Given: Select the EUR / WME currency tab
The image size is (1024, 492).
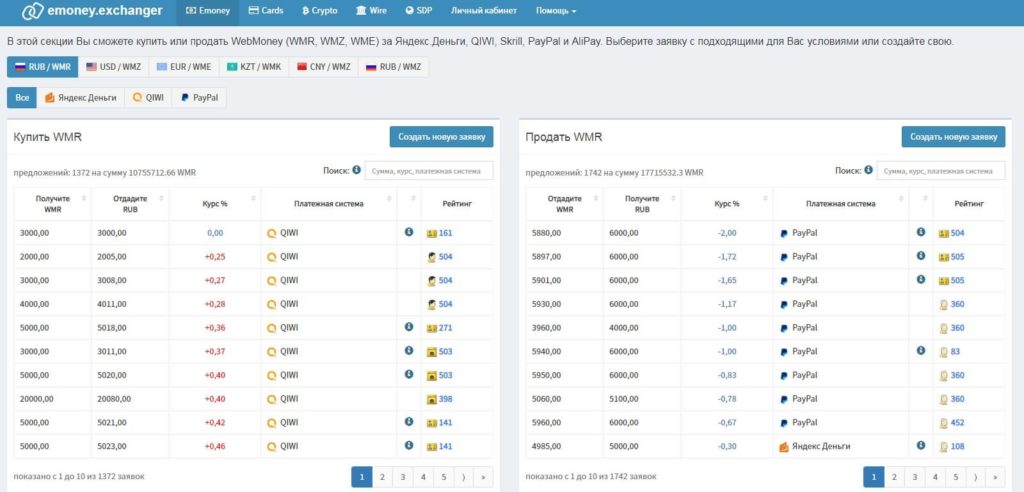Looking at the screenshot, I should (184, 67).
